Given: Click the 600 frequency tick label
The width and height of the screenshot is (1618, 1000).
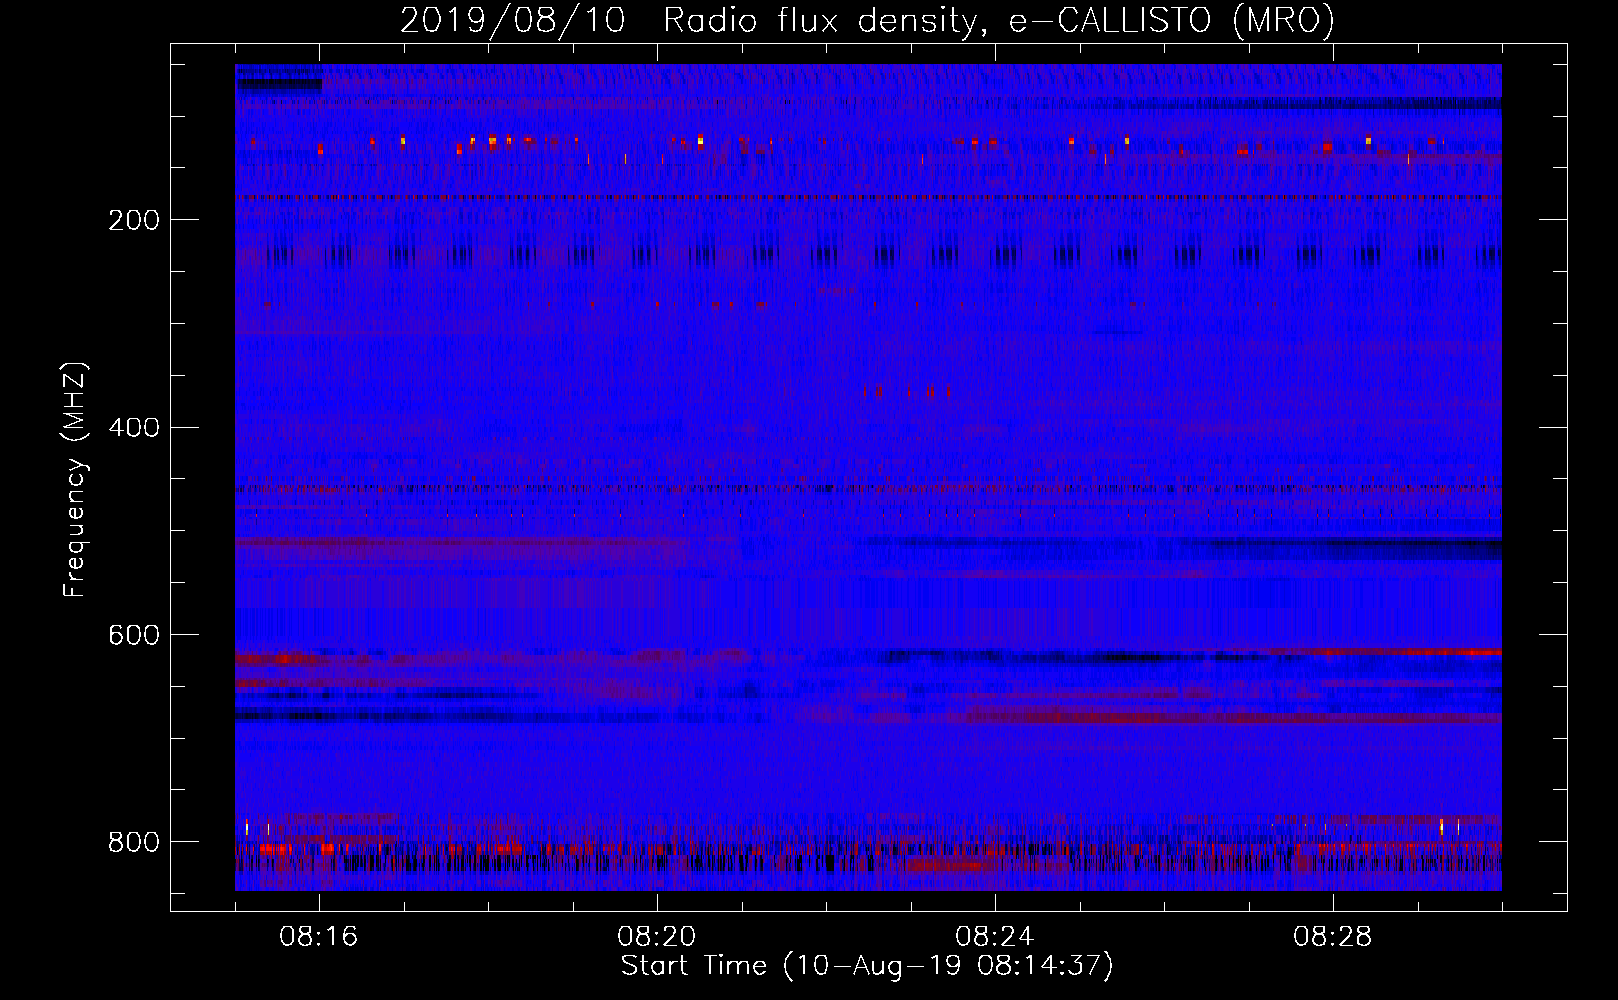Looking at the screenshot, I should click(x=133, y=636).
